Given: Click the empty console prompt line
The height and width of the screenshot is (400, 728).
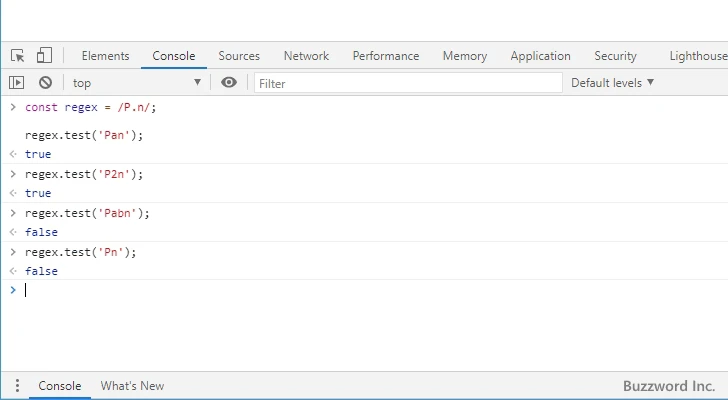Looking at the screenshot, I should coord(300,290).
